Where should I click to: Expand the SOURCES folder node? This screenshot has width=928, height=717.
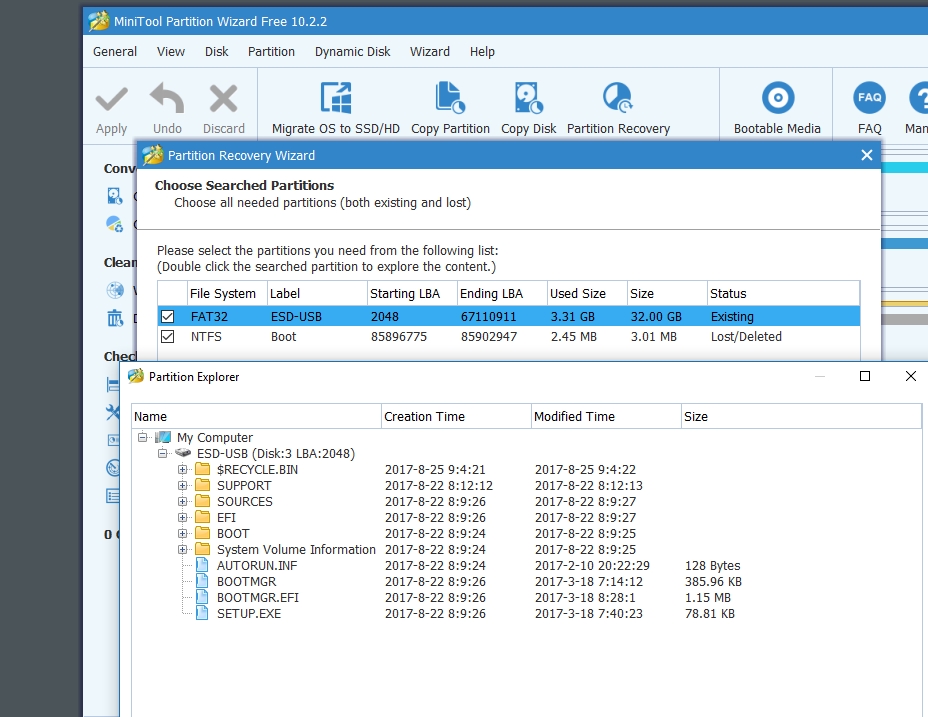tap(182, 501)
